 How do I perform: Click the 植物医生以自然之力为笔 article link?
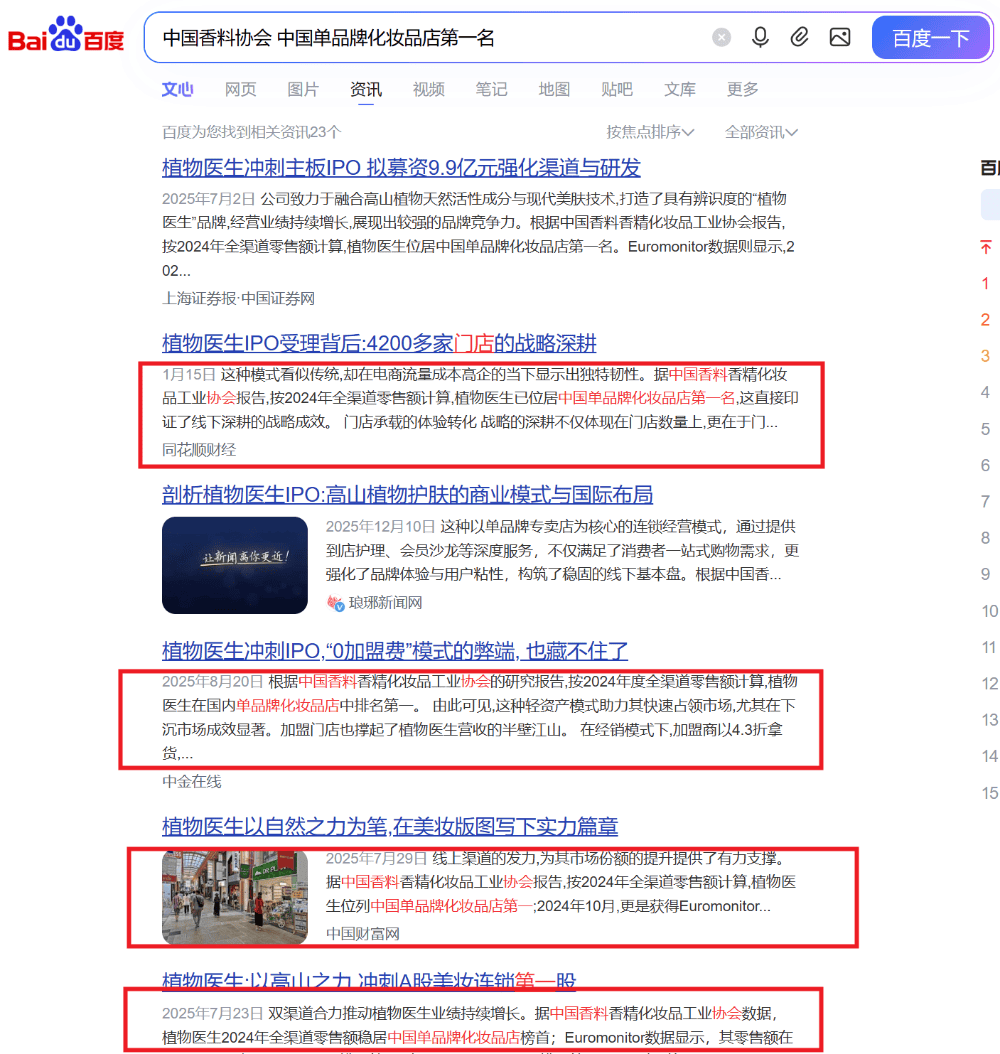pyautogui.click(x=390, y=827)
